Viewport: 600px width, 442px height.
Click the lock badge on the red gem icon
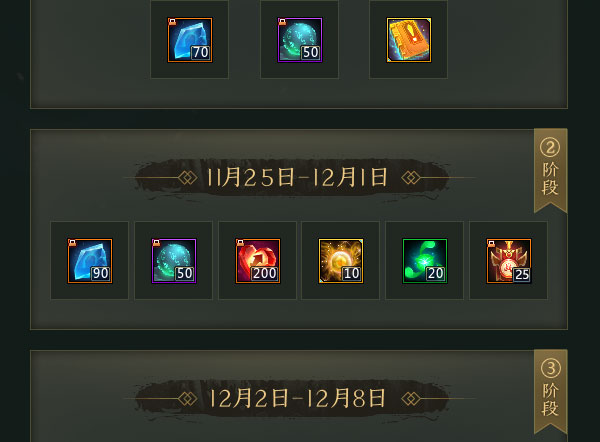pyautogui.click(x=240, y=243)
